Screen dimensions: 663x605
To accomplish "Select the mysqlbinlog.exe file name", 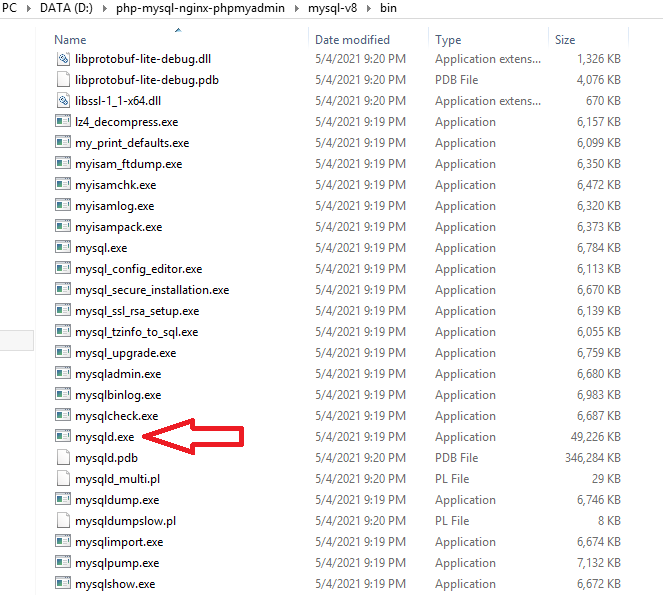I will [x=118, y=395].
